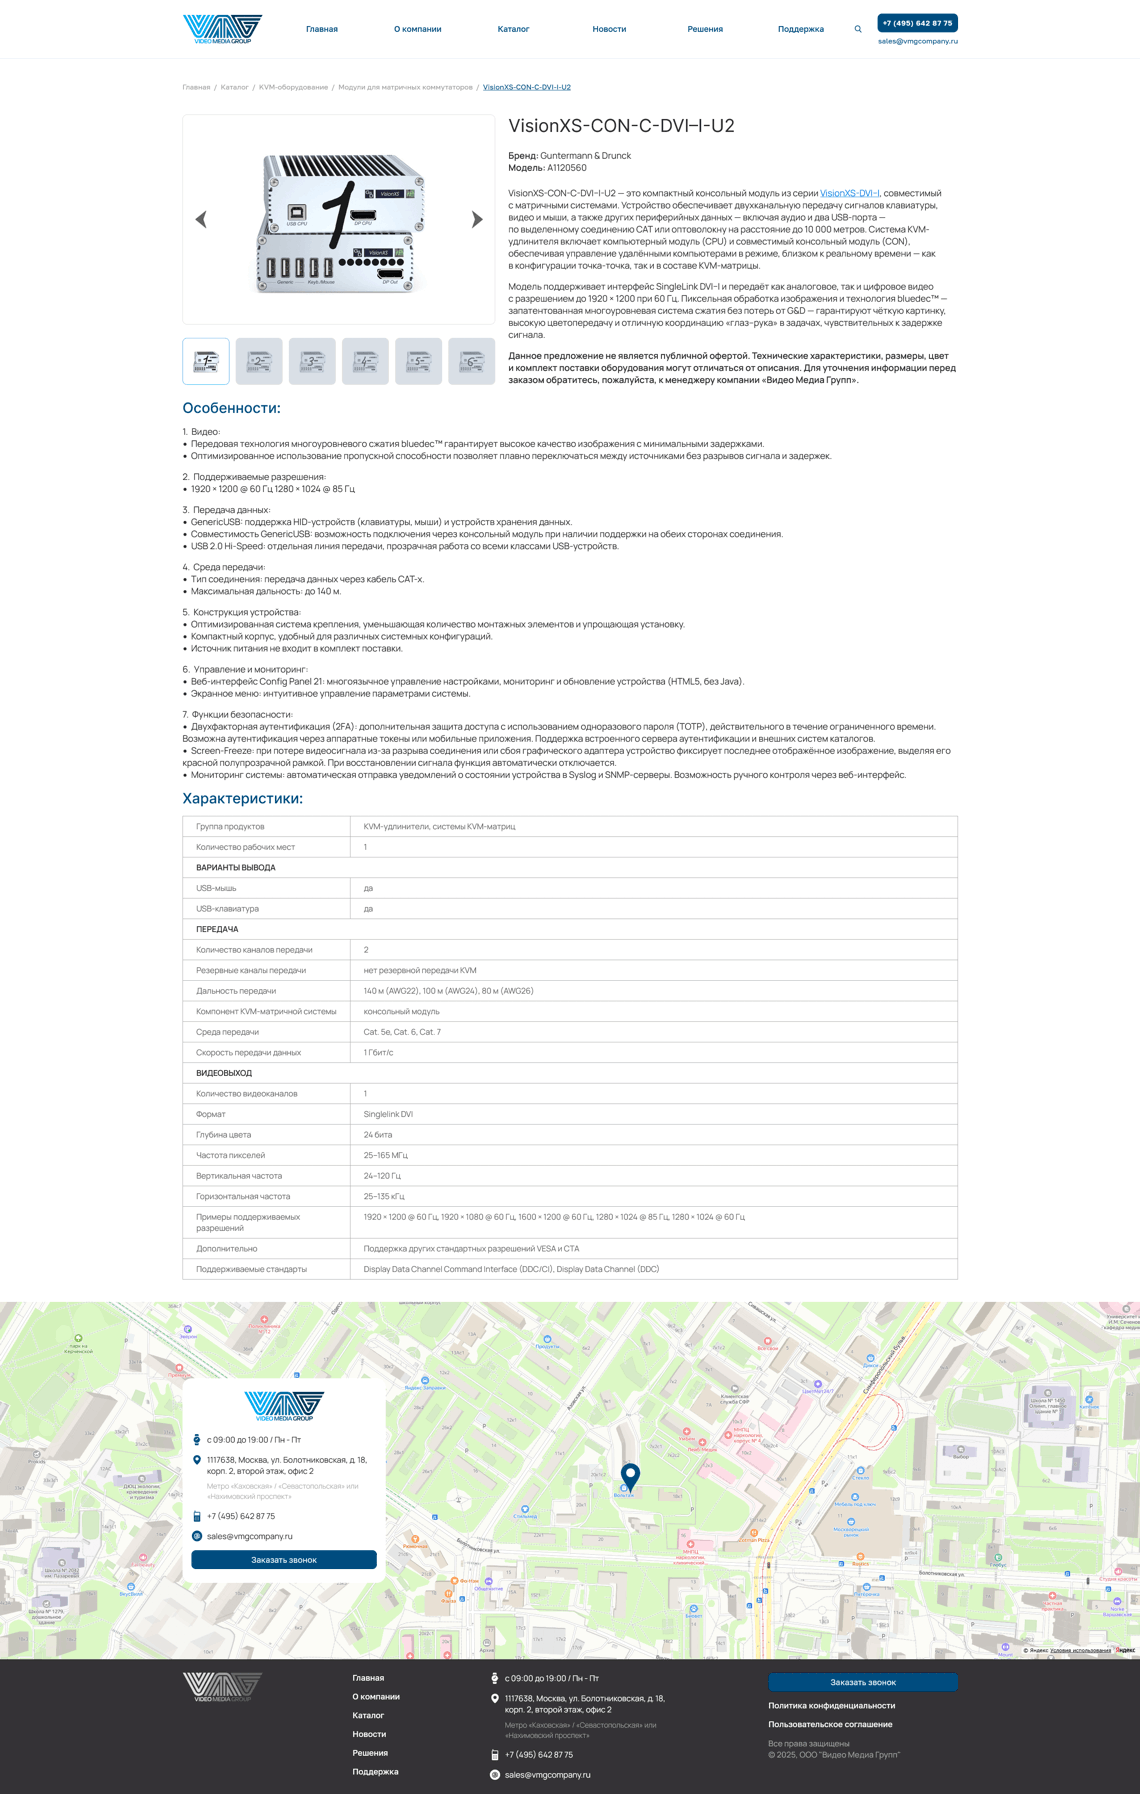Click the sales@vmgcompany.ru header email link
Screen dimensions: 1140x1794
pyautogui.click(x=918, y=41)
